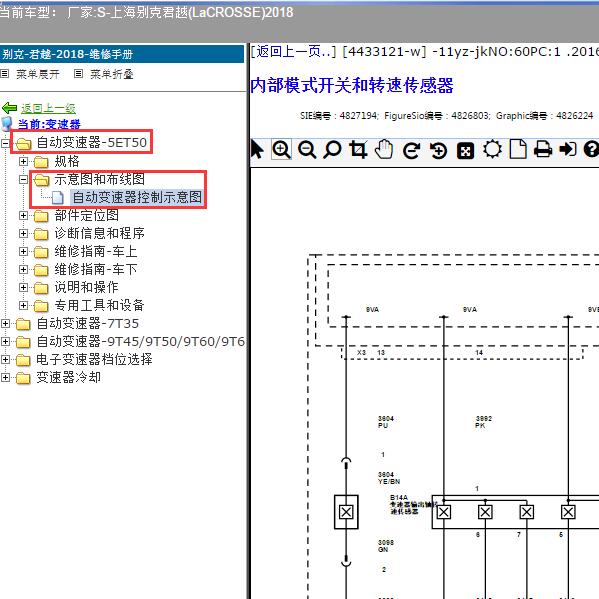Screen dimensions: 599x599
Task: Click folder icon beside 变速器冷却
Action: [23, 378]
